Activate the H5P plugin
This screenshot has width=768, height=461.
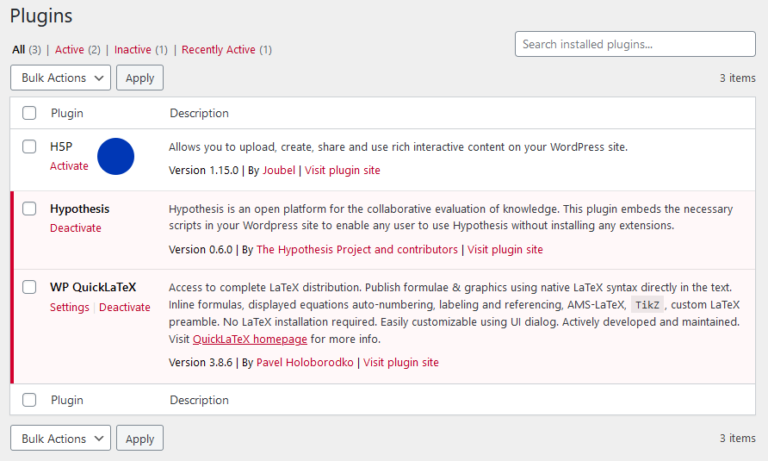pos(69,166)
